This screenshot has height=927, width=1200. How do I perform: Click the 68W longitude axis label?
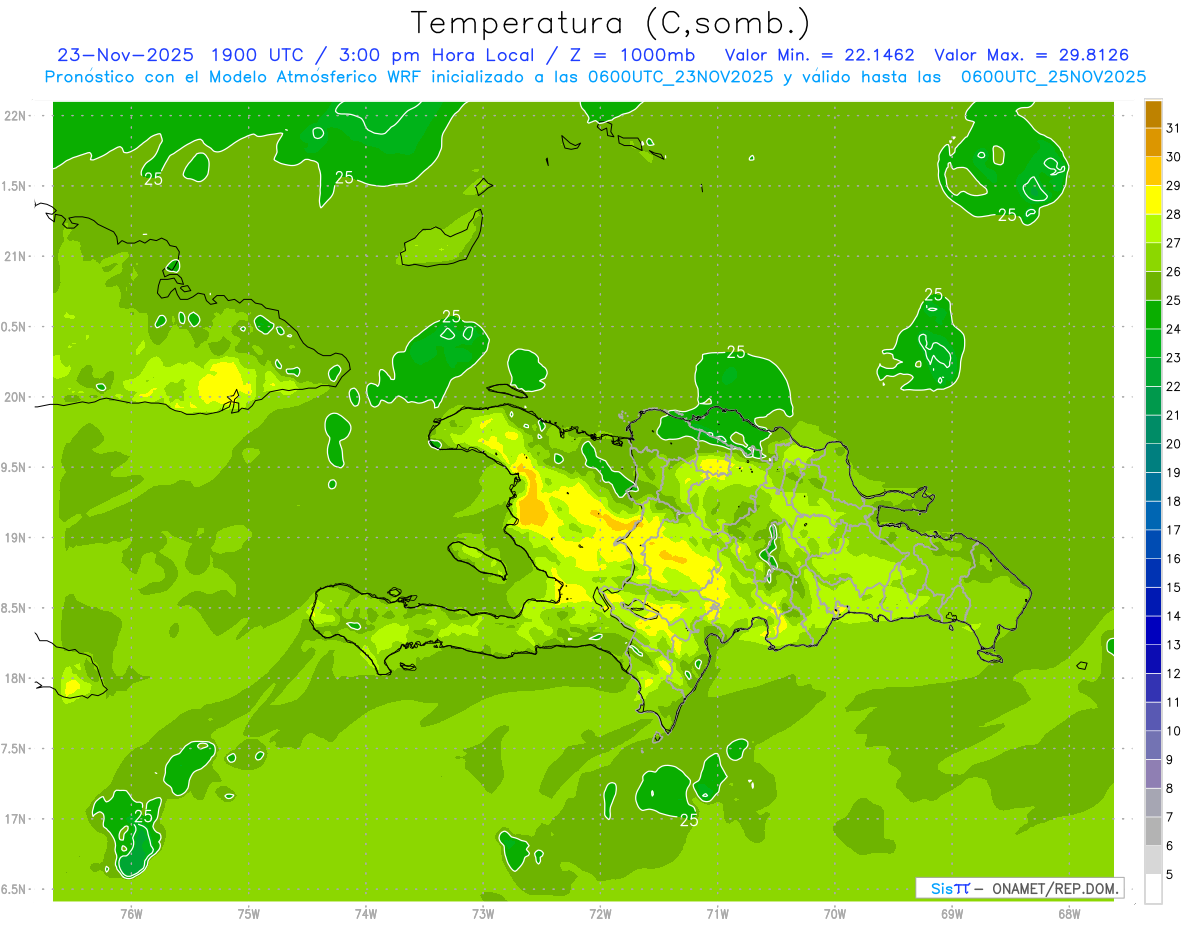tap(1069, 913)
